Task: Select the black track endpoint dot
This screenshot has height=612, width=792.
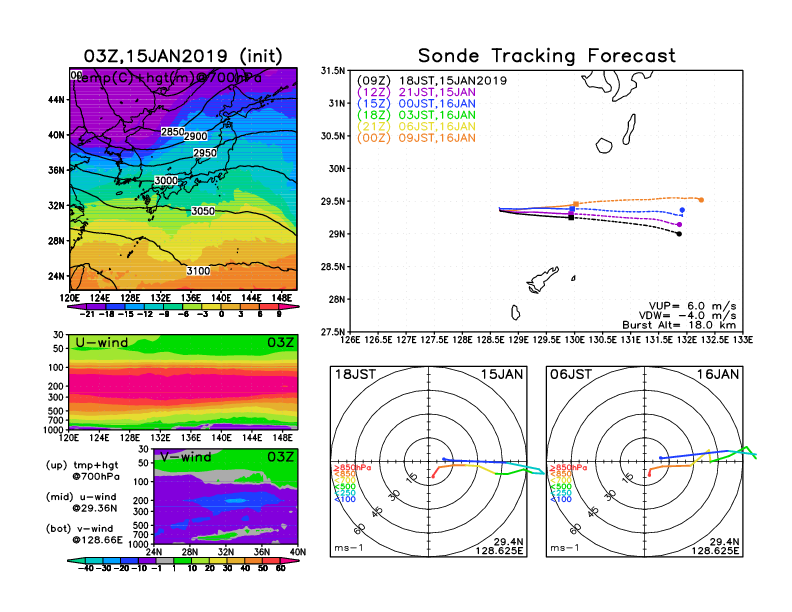Action: point(679,234)
